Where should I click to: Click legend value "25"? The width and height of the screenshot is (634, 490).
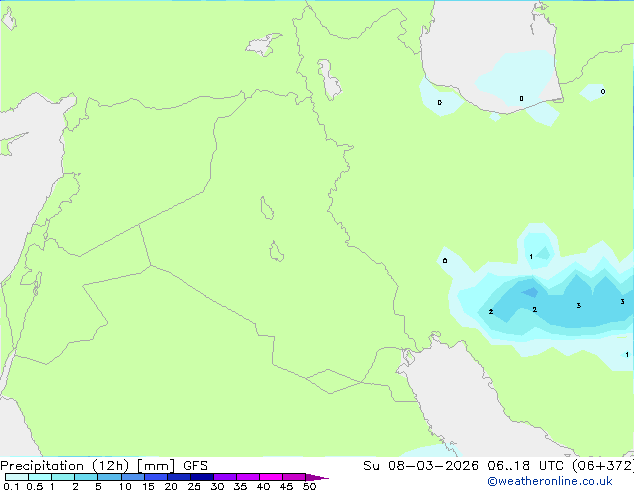tap(194, 486)
